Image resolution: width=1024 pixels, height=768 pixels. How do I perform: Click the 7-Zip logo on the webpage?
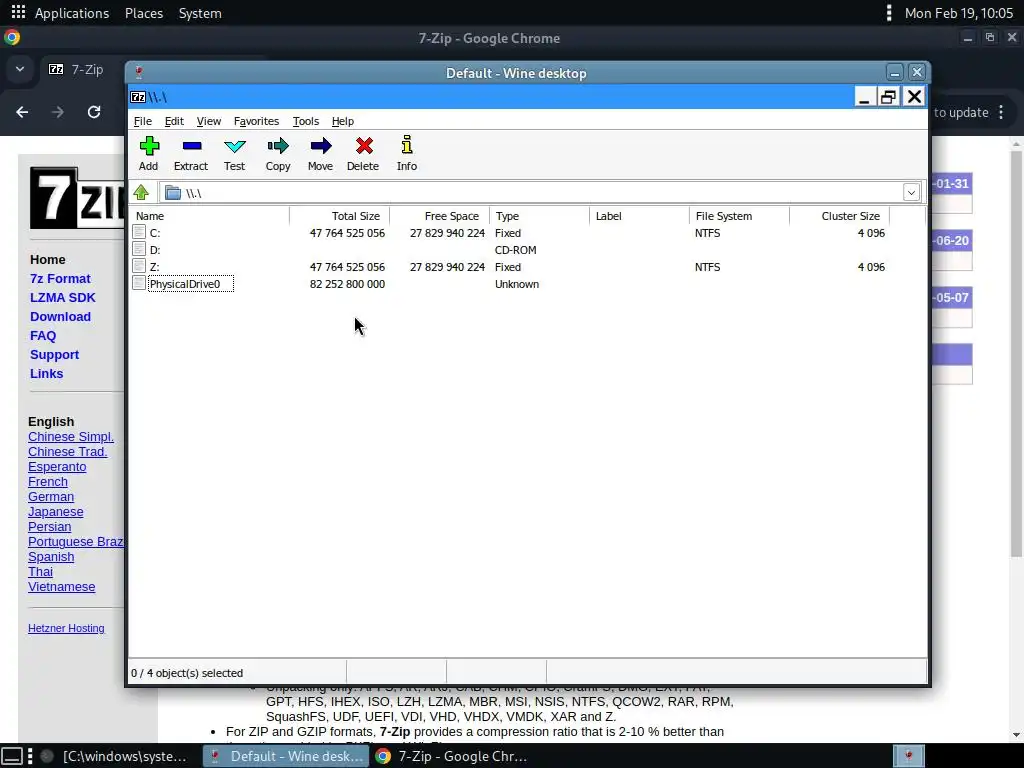76,198
